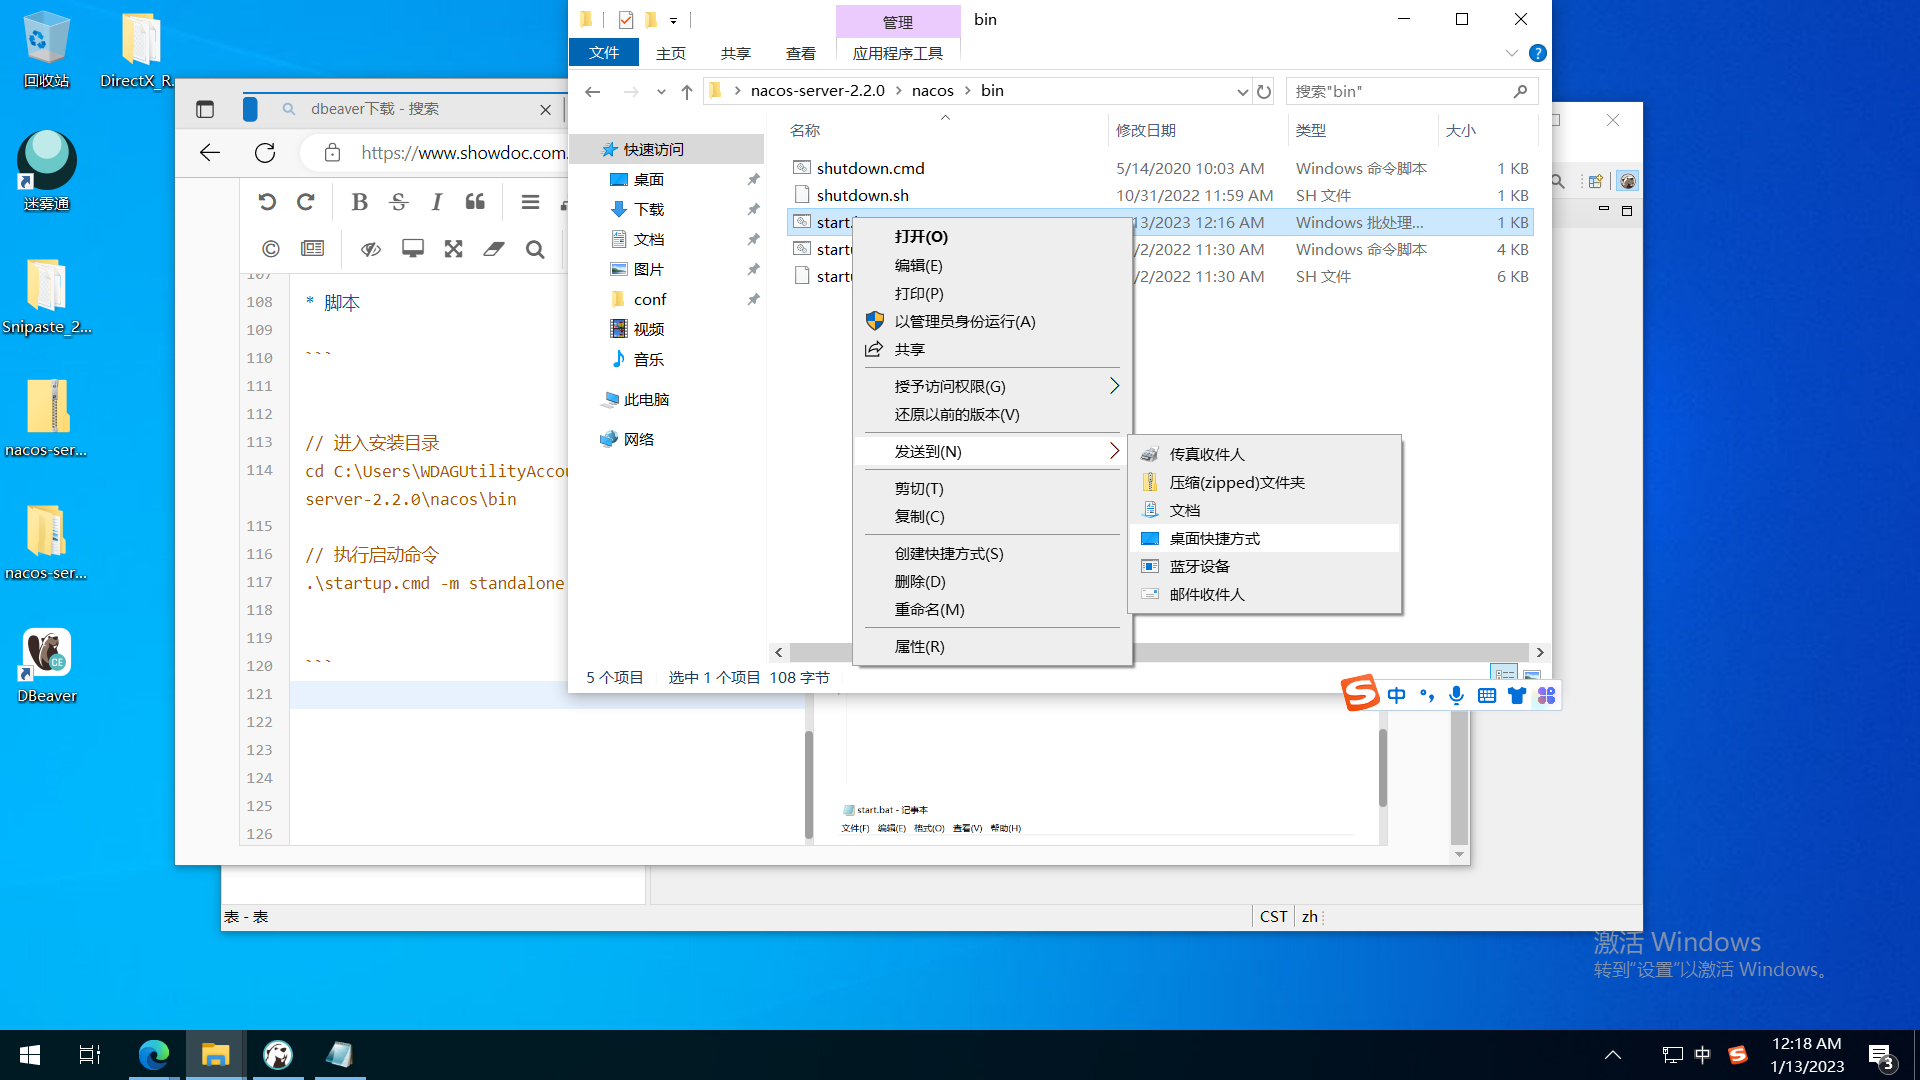Click 创建快捷方式(S) in the context menu
Image resolution: width=1920 pixels, height=1080 pixels.
992,553
